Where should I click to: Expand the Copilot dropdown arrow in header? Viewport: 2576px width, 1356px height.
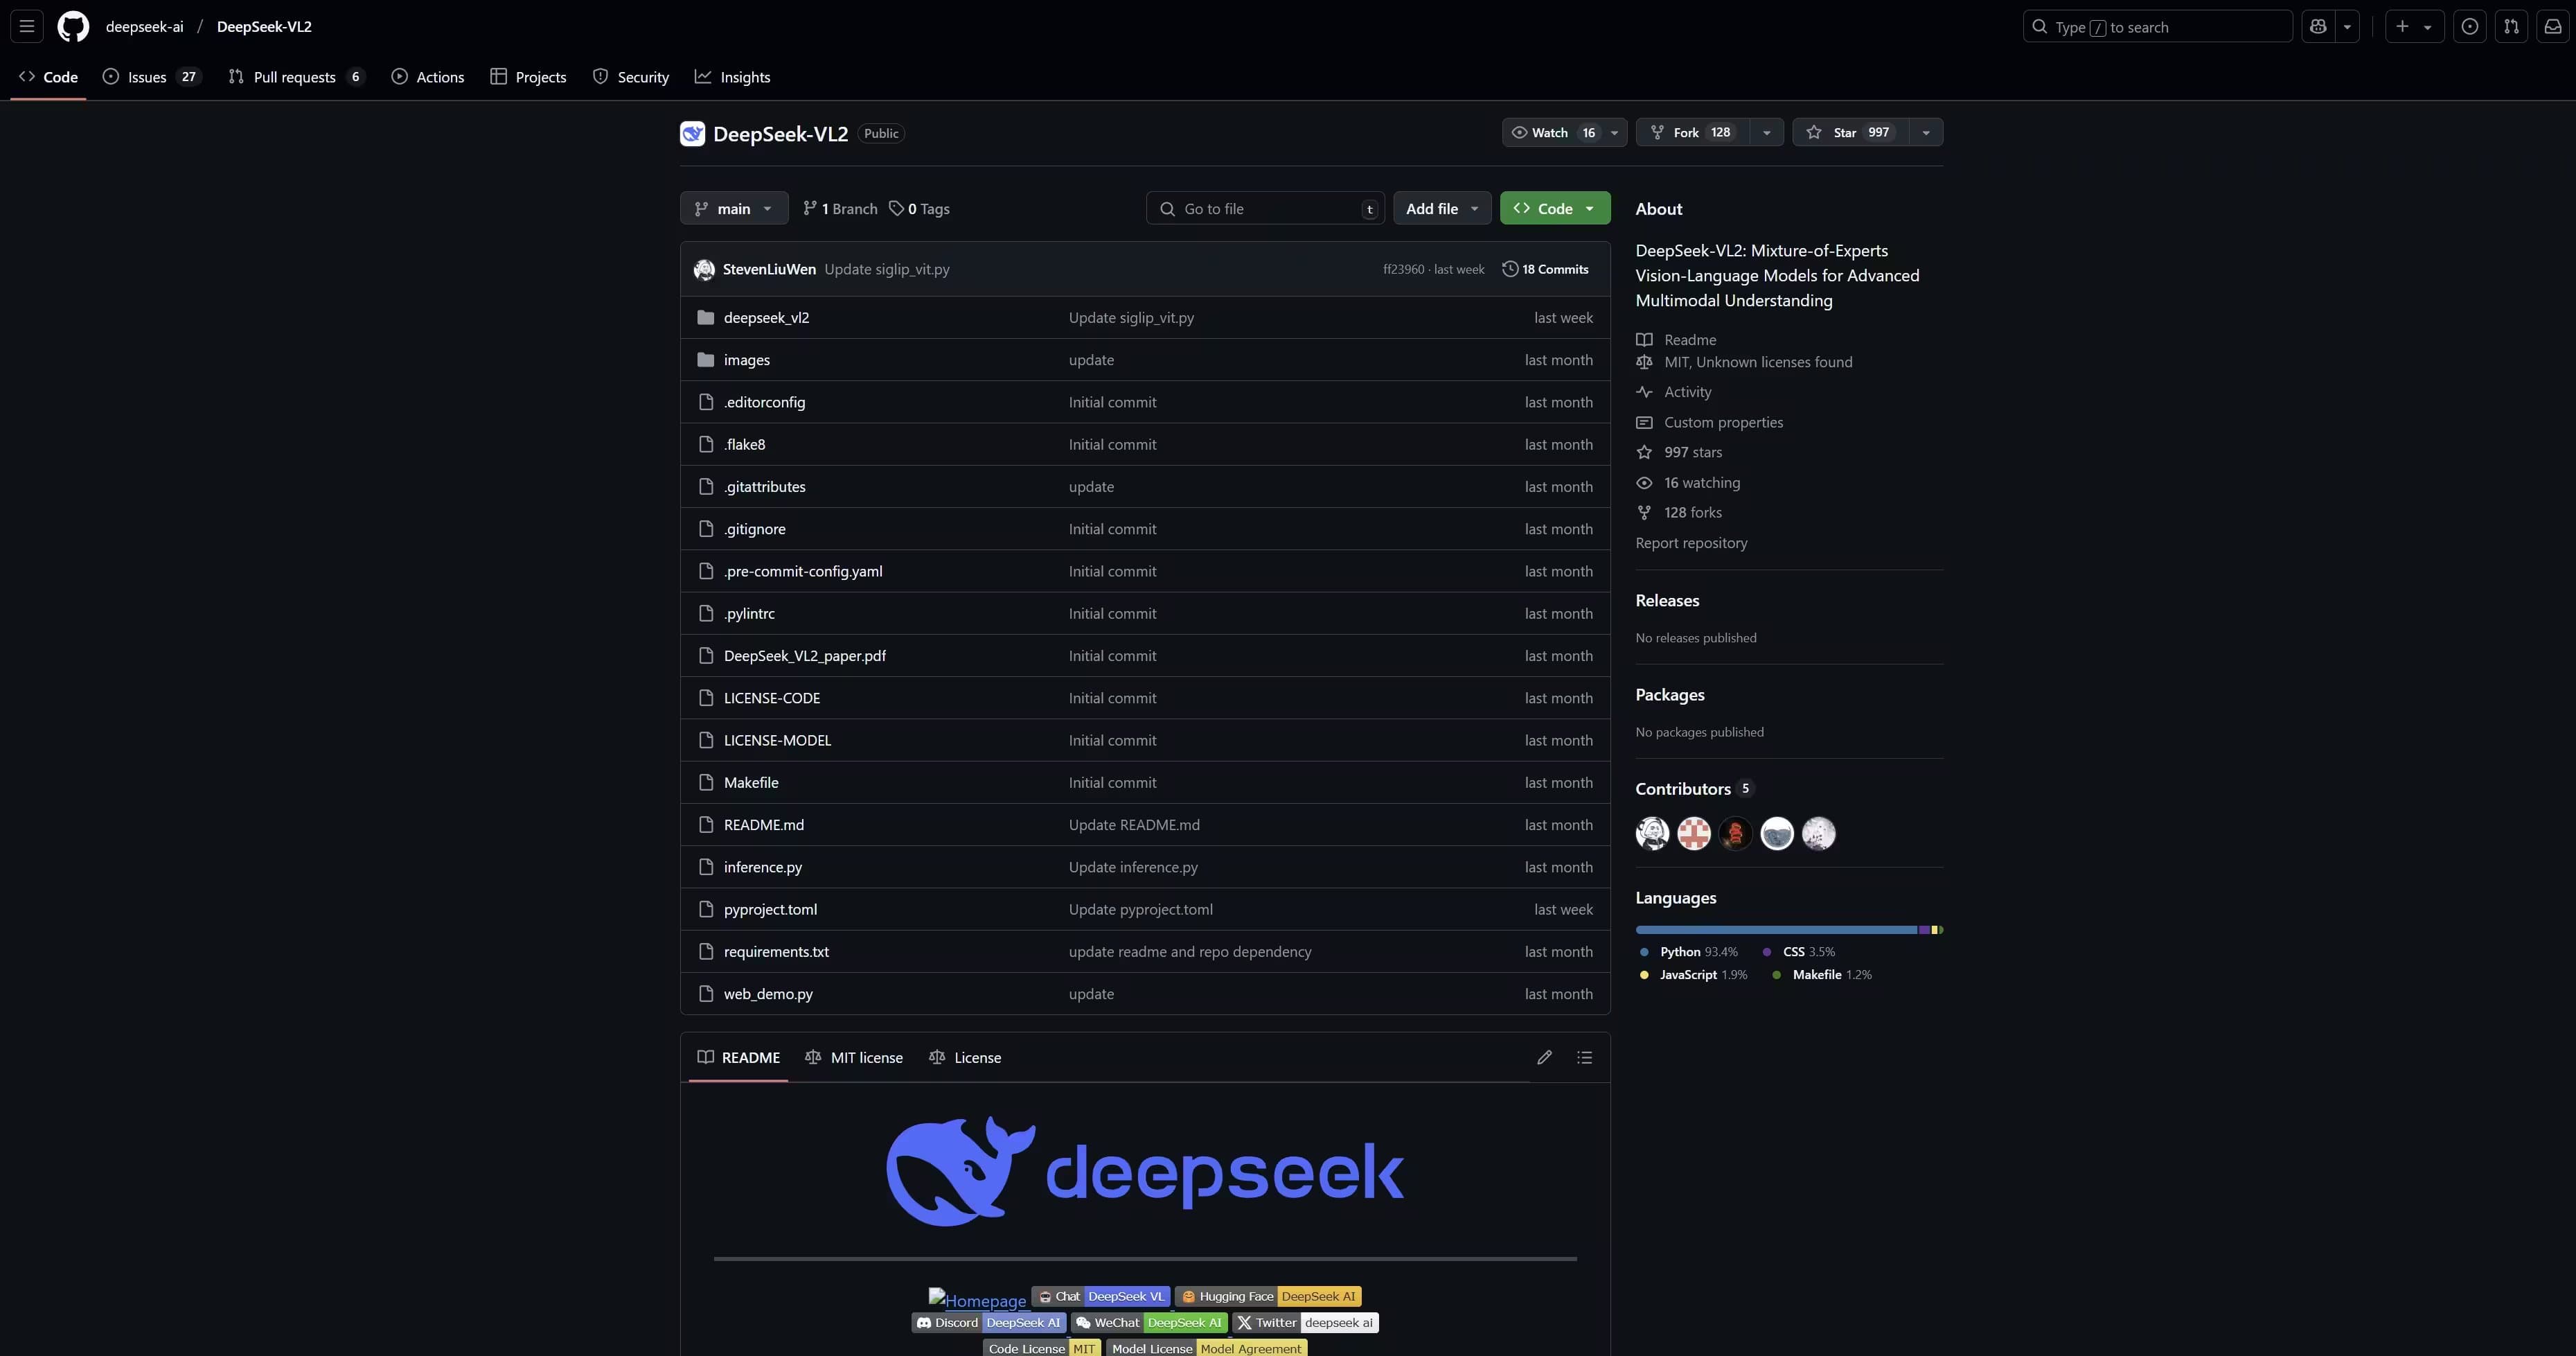(2347, 27)
